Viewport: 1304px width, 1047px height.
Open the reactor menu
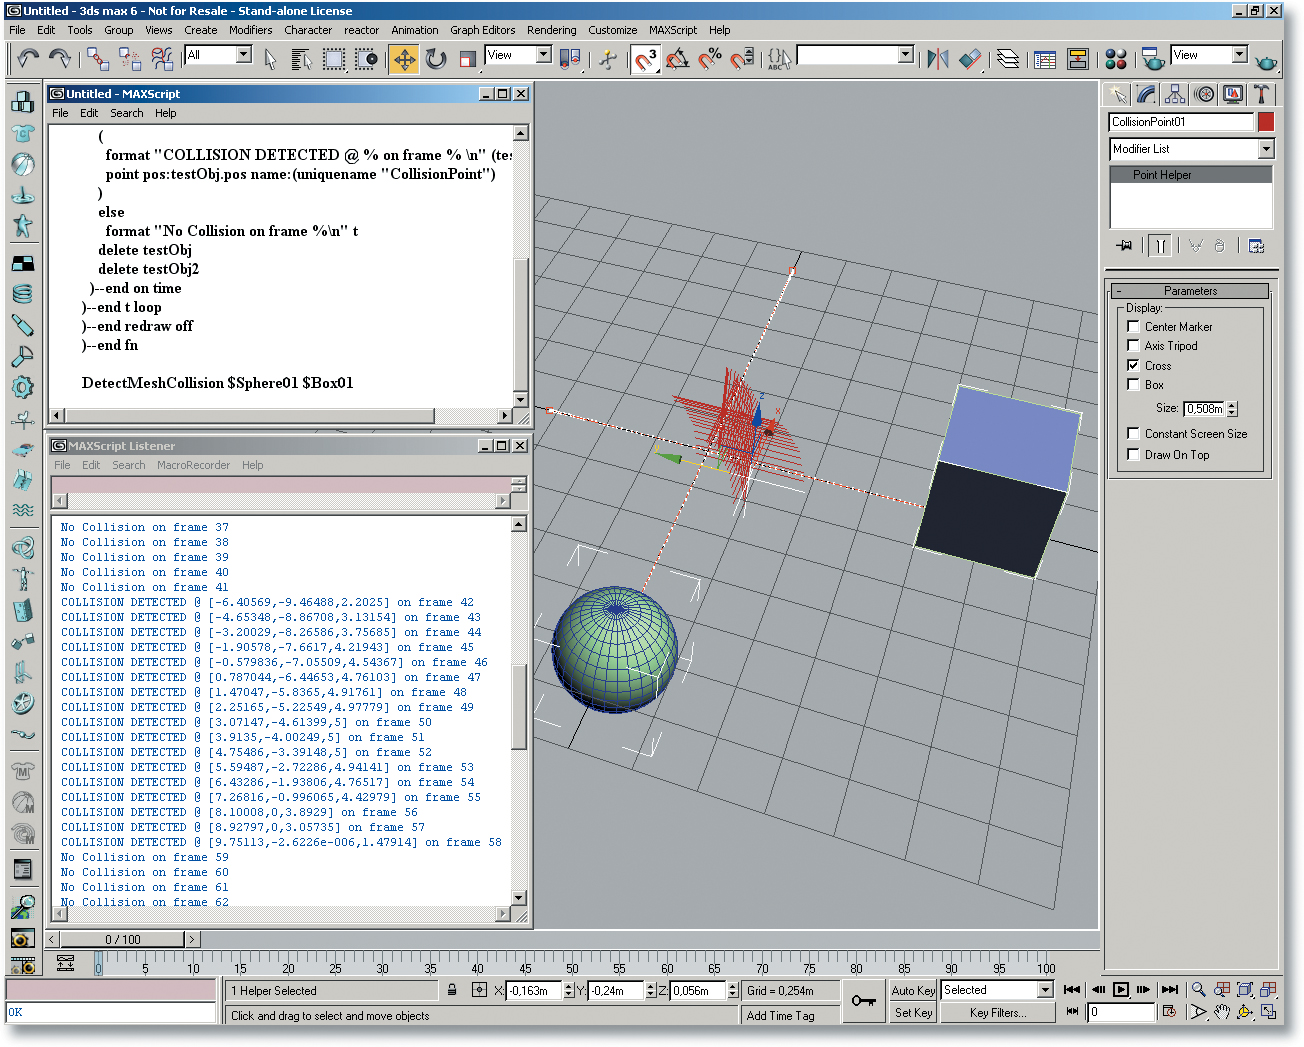click(x=362, y=30)
